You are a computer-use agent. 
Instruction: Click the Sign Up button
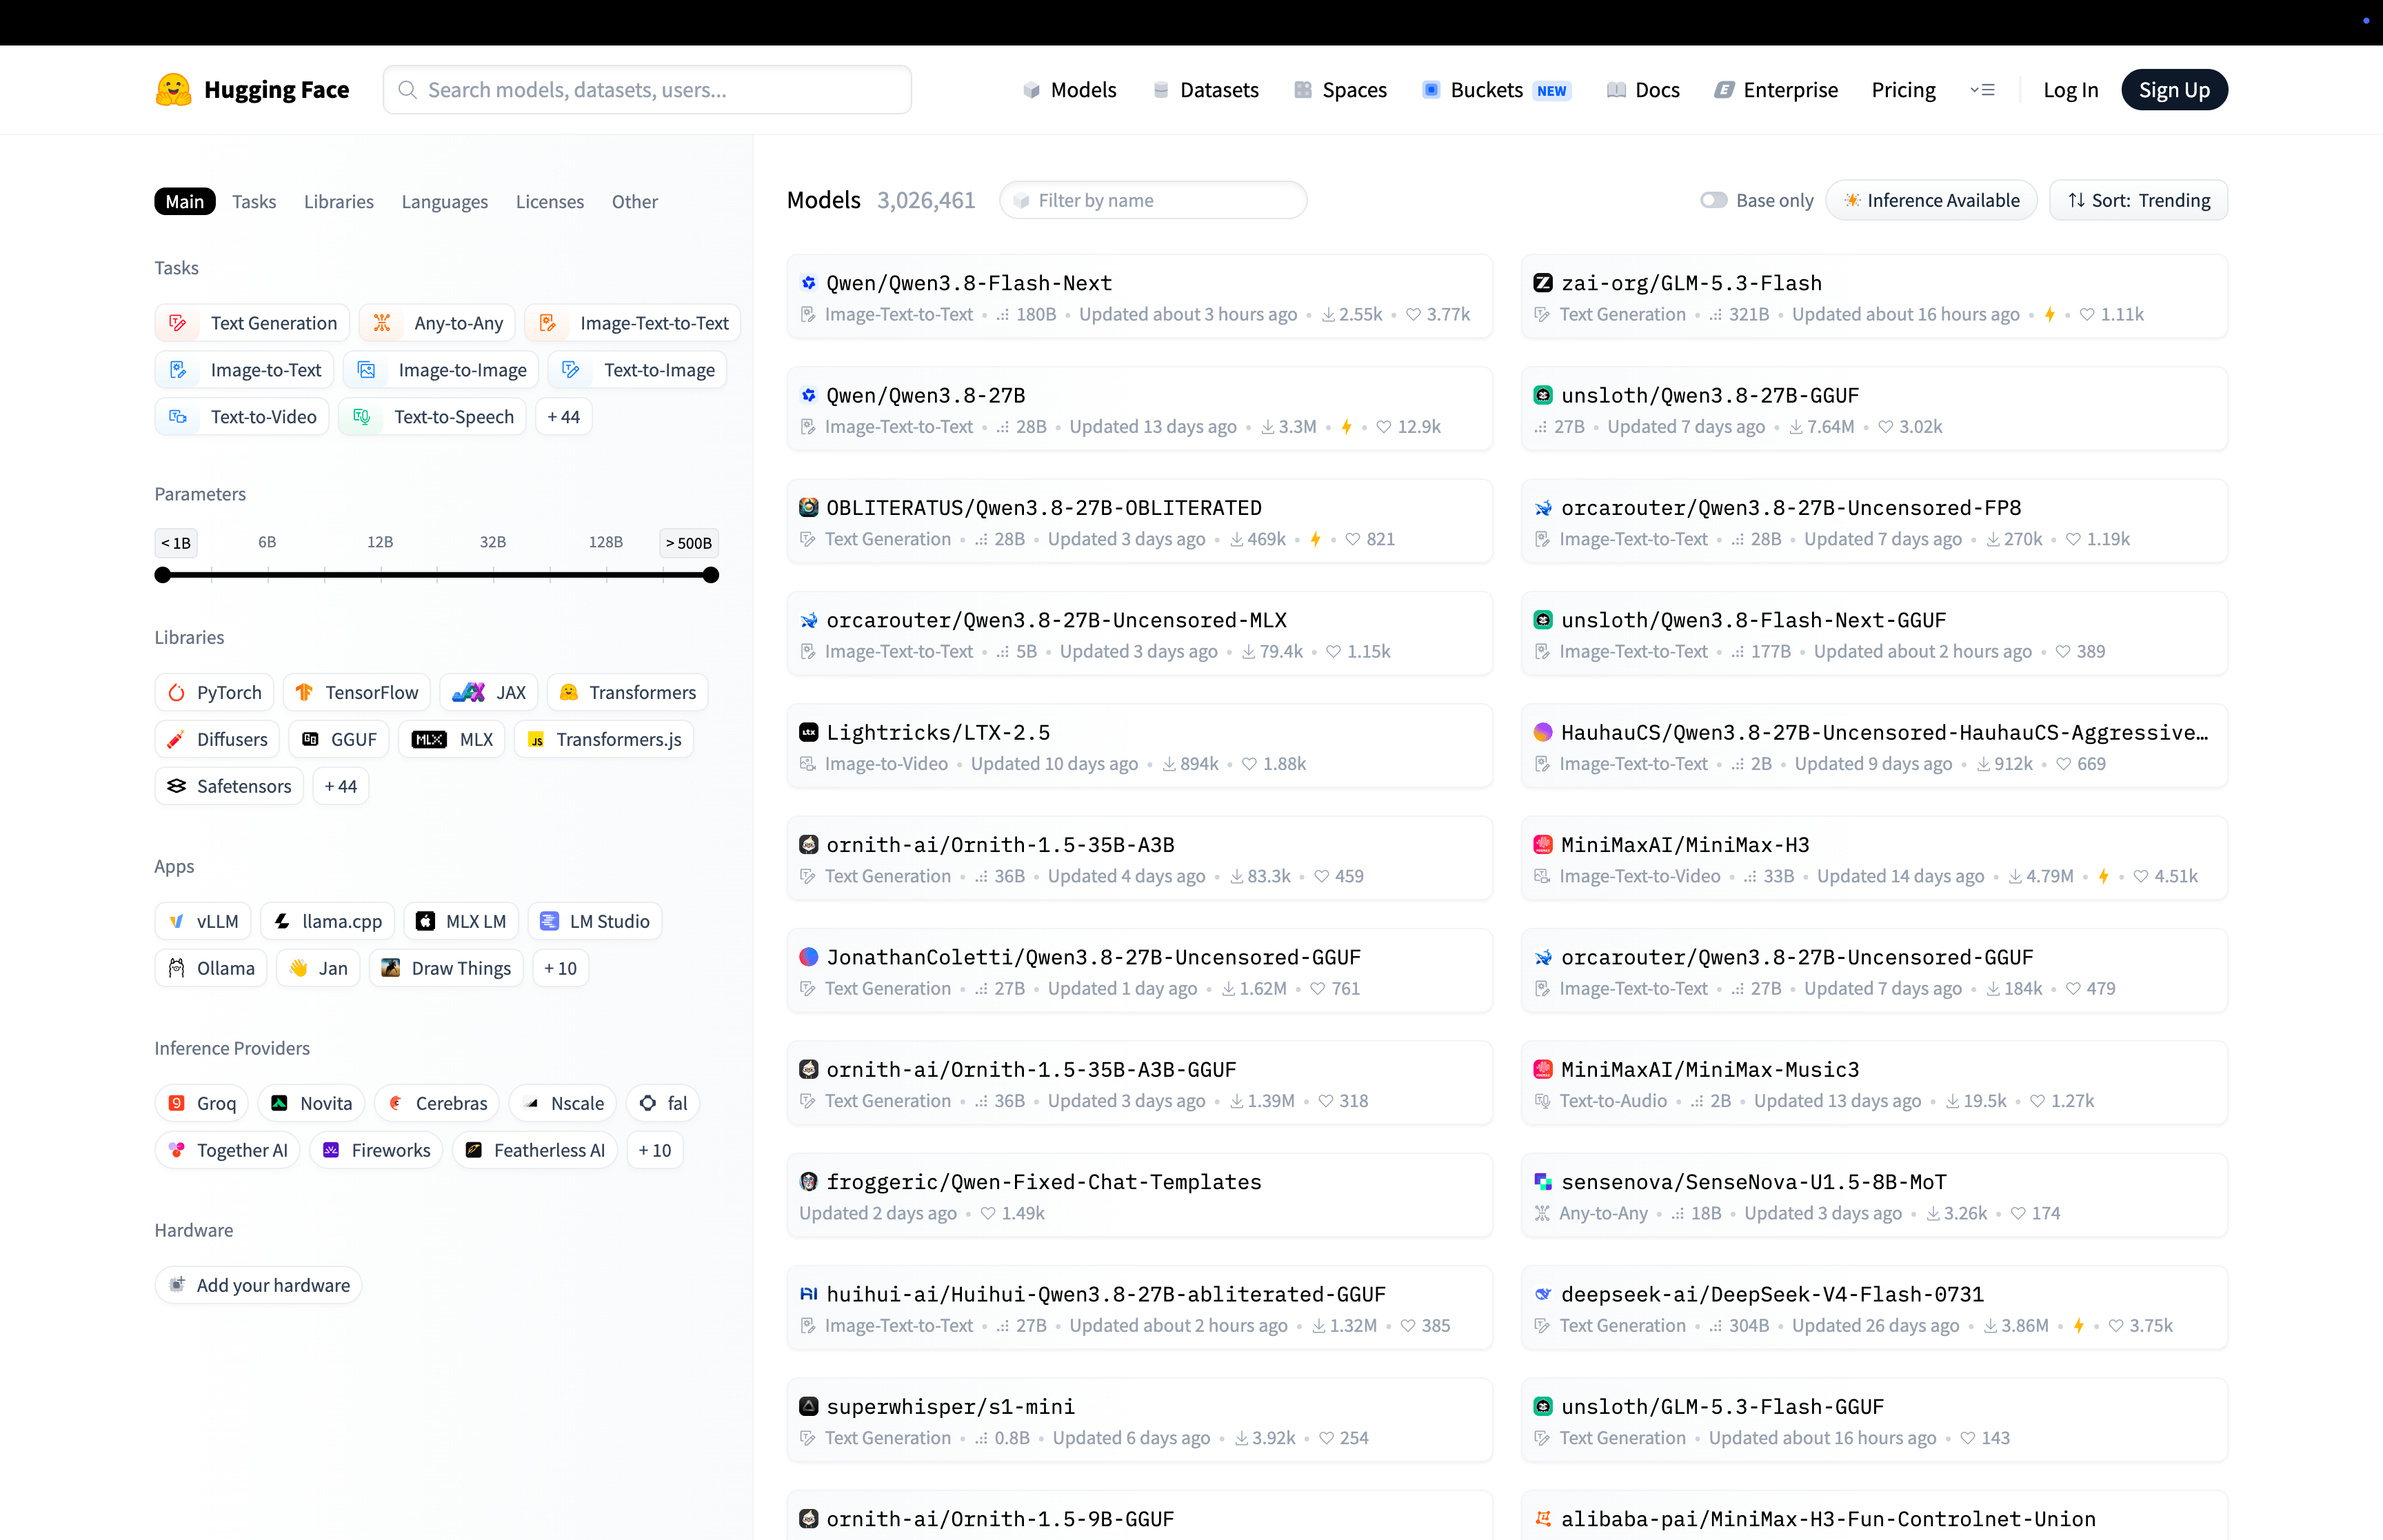2174,90
